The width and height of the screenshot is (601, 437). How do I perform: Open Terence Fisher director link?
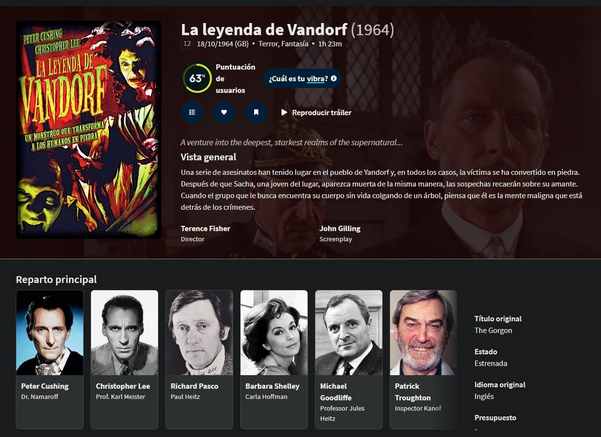(205, 228)
